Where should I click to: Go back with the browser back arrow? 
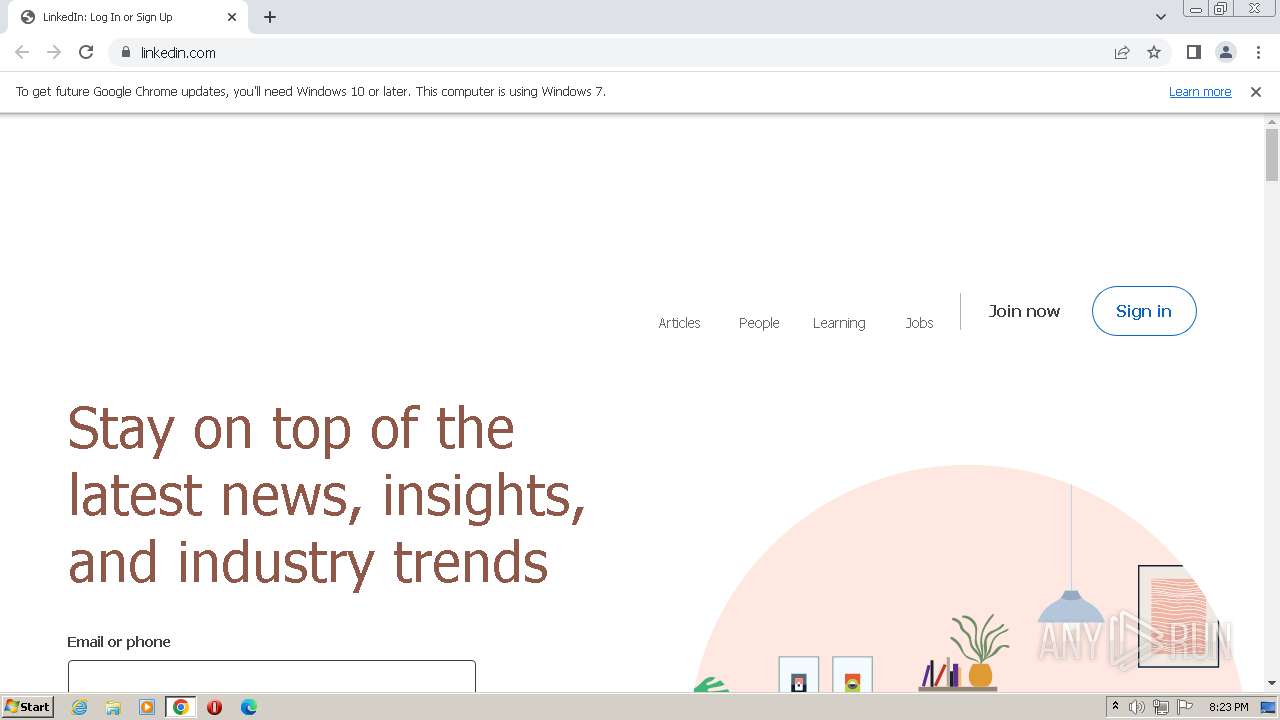[22, 52]
